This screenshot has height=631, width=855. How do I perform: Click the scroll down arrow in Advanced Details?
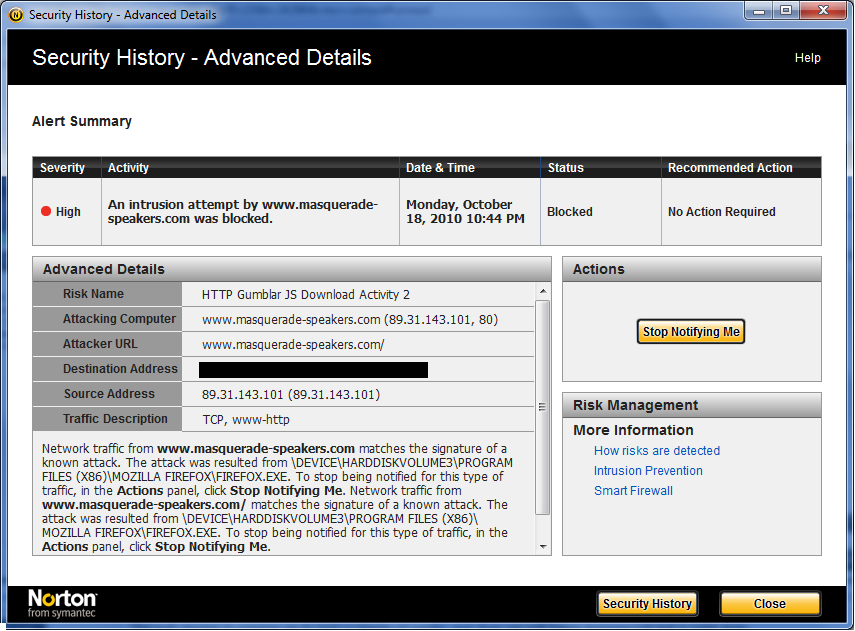click(543, 546)
